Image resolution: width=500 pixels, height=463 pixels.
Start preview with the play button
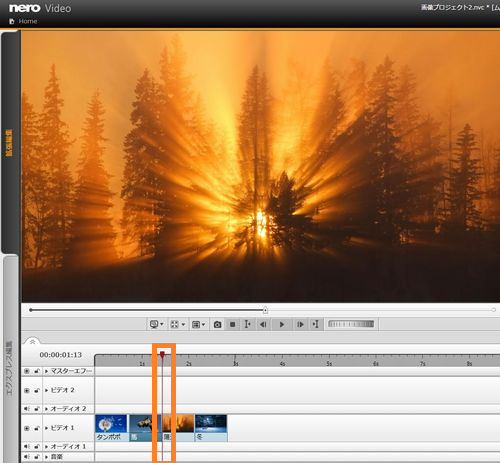pyautogui.click(x=282, y=324)
